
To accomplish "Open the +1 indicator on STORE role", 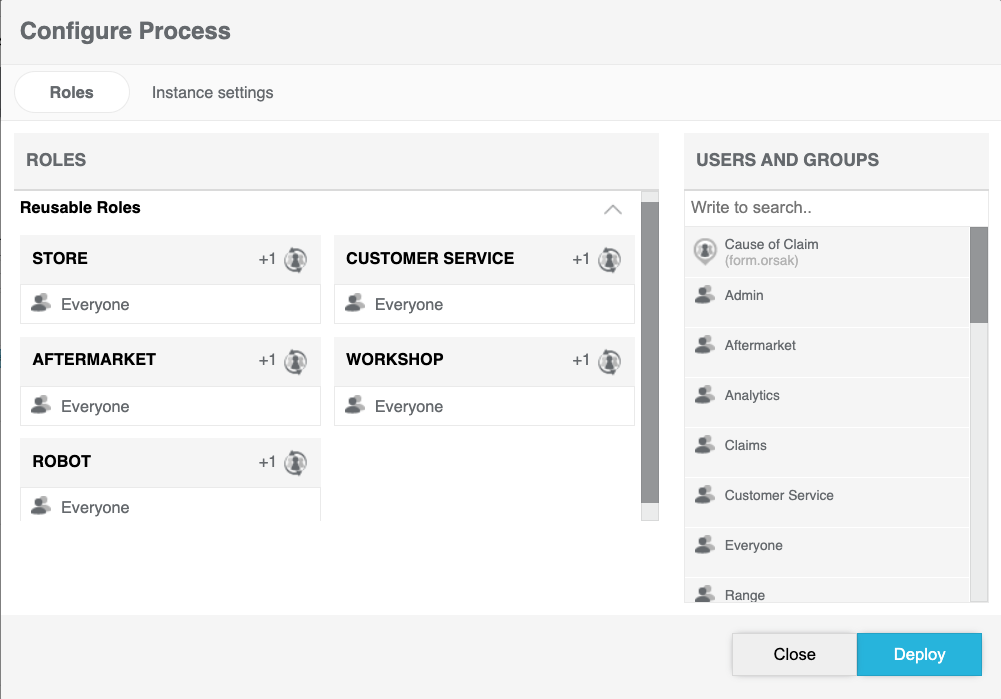I will (x=267, y=260).
